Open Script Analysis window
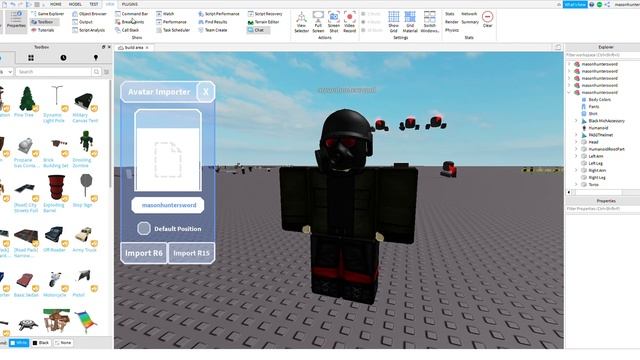Image resolution: width=640 pixels, height=360 pixels. 89,30
